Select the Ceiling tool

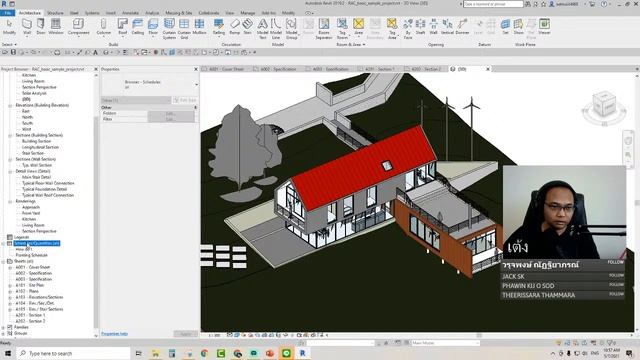click(138, 27)
